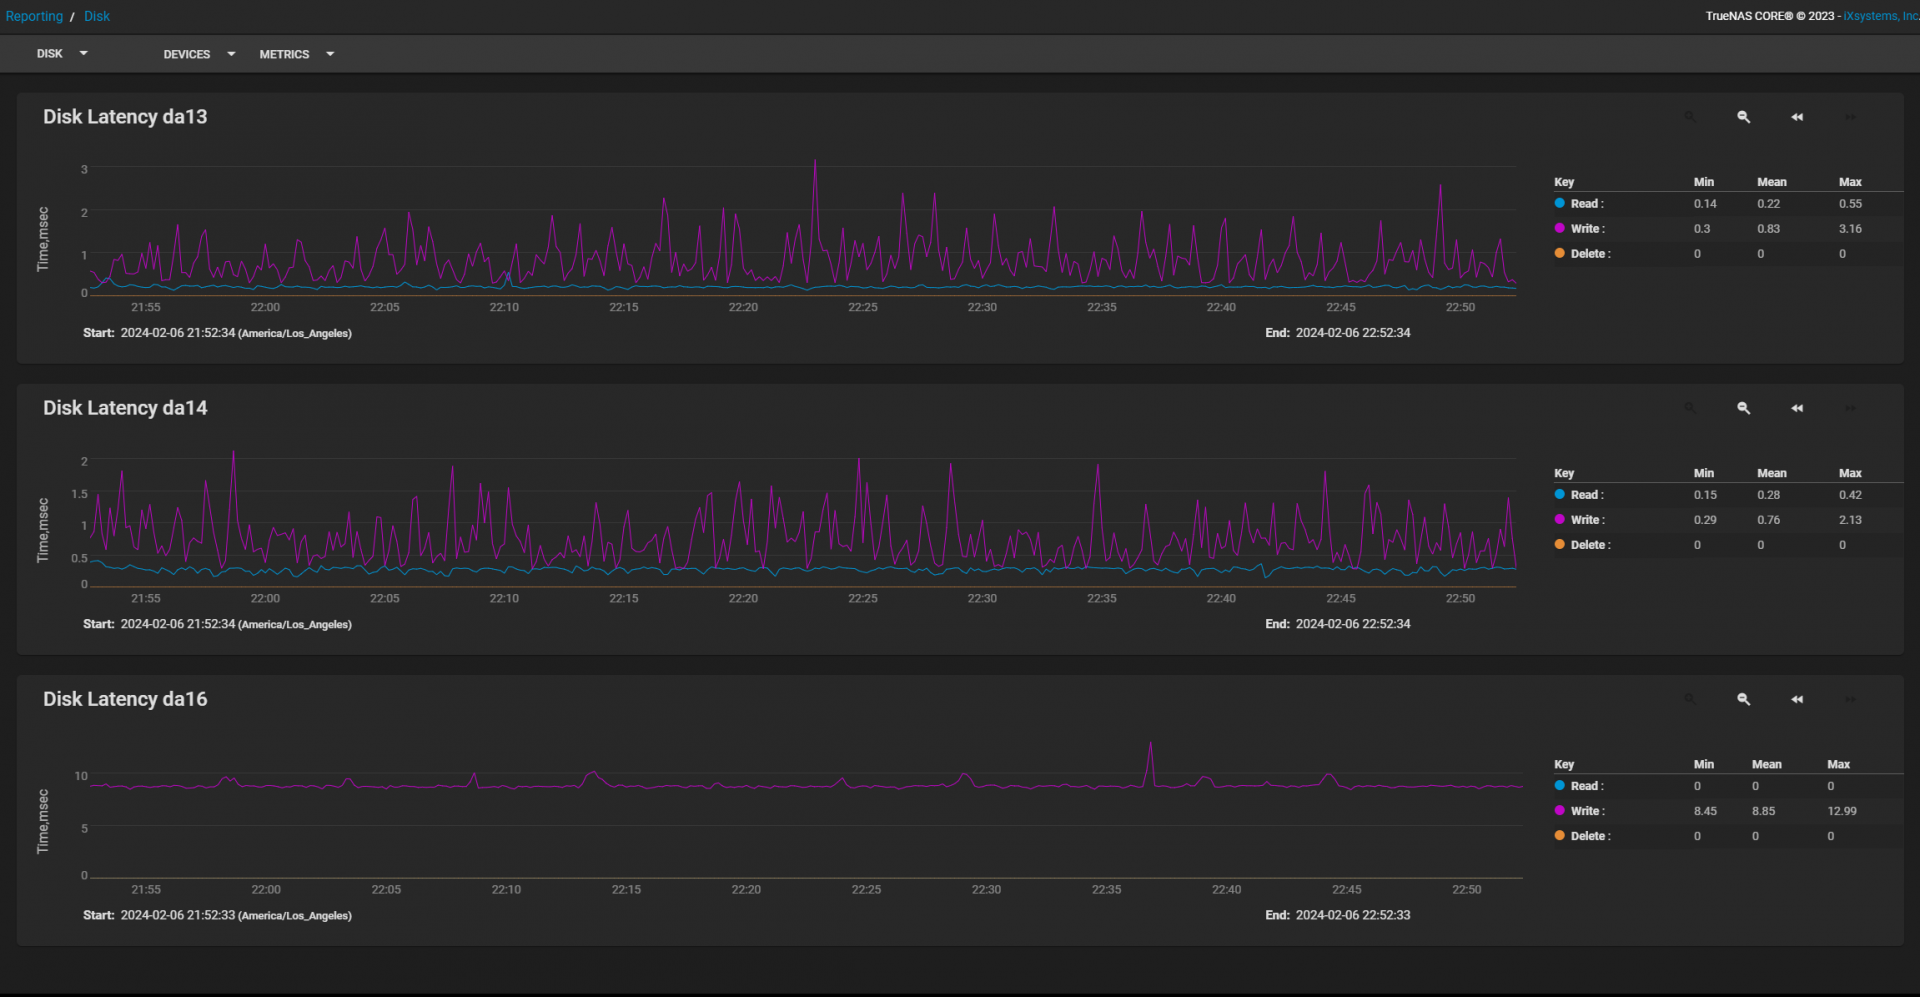Click the da13 Read min value 0.14
The width and height of the screenshot is (1920, 997).
1705,204
